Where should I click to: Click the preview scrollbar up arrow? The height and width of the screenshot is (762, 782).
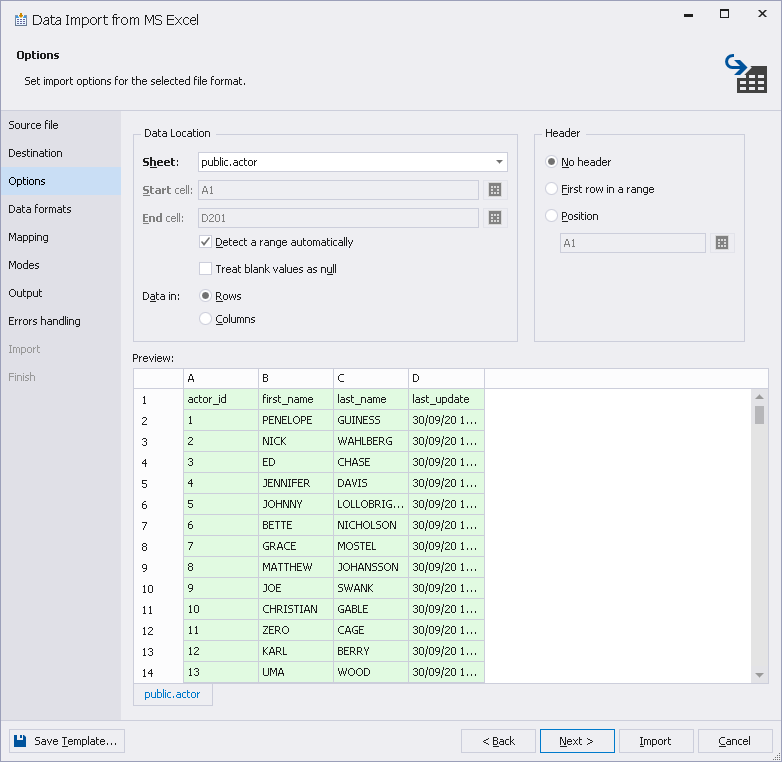(x=760, y=397)
